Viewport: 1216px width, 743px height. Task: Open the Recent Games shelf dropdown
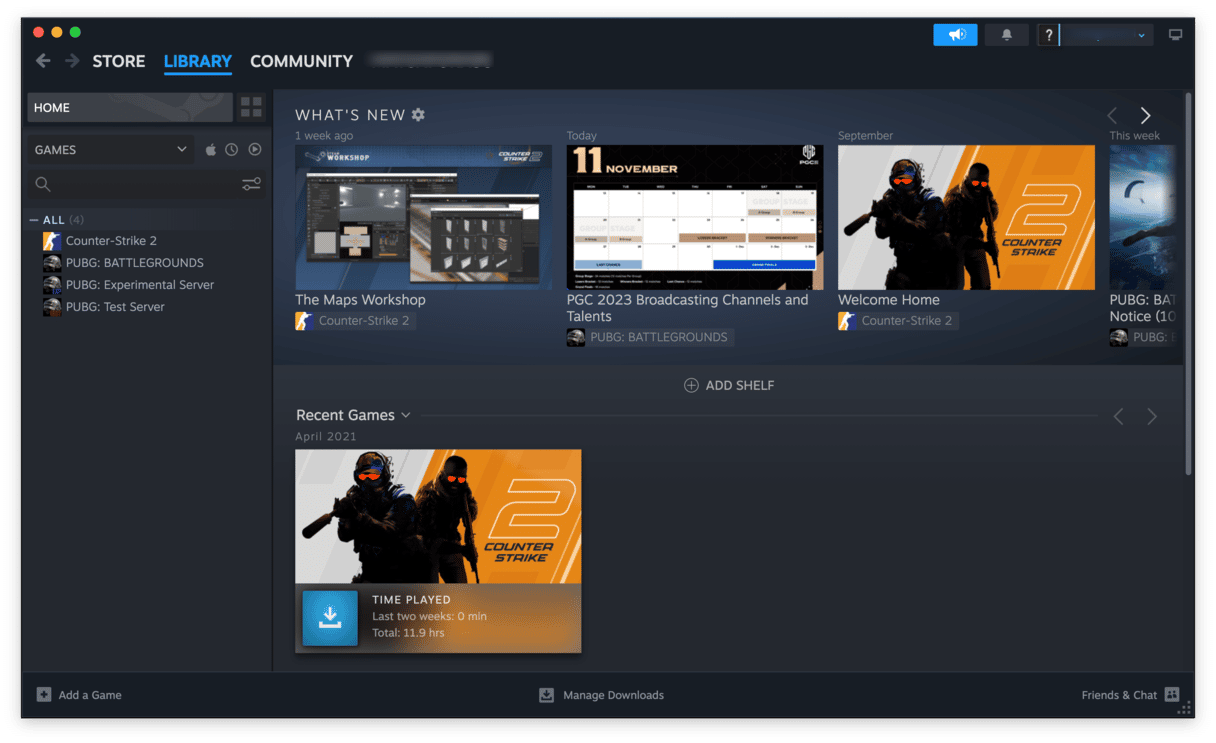[405, 415]
